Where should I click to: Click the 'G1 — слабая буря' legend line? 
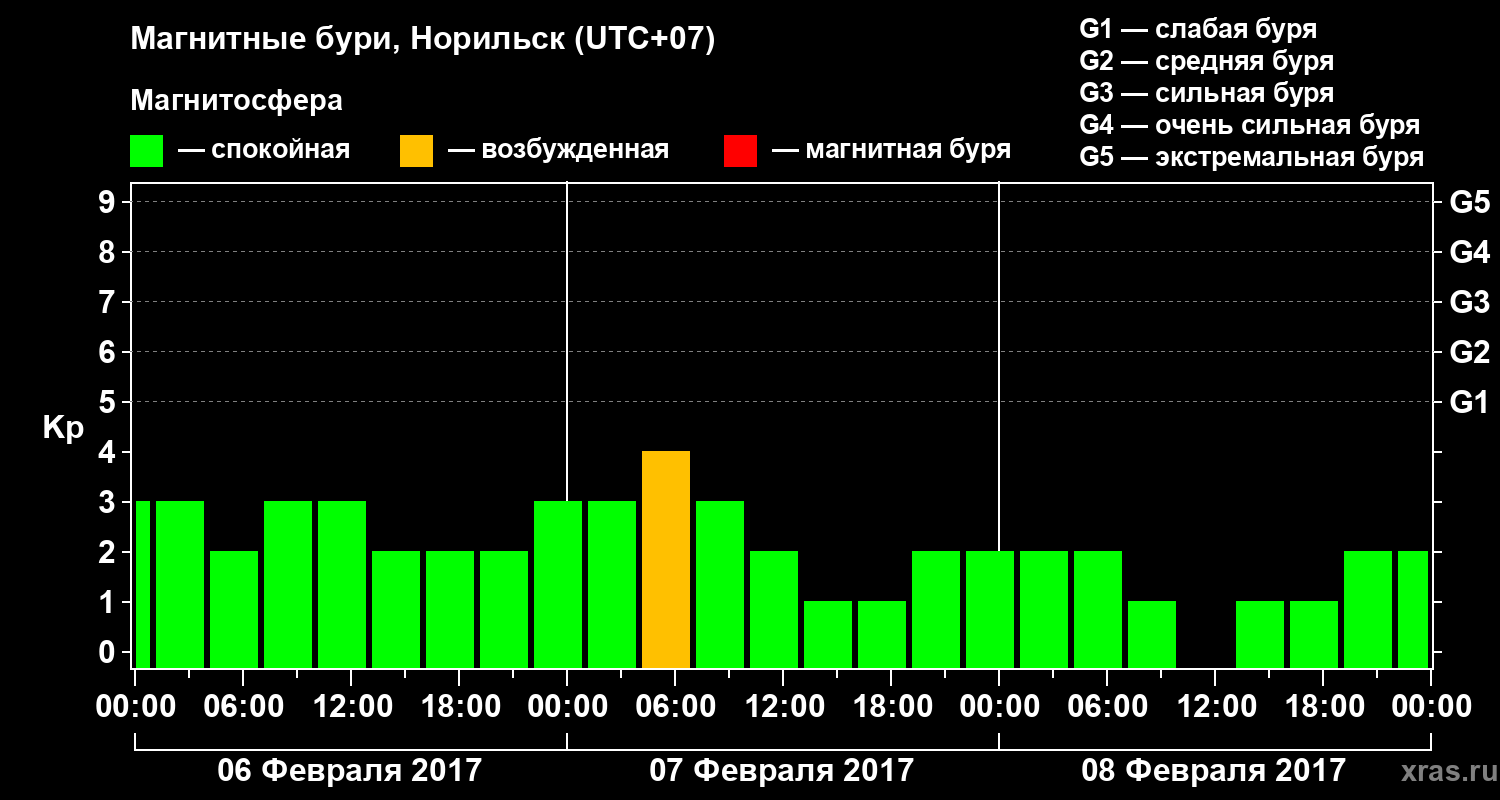[1198, 28]
